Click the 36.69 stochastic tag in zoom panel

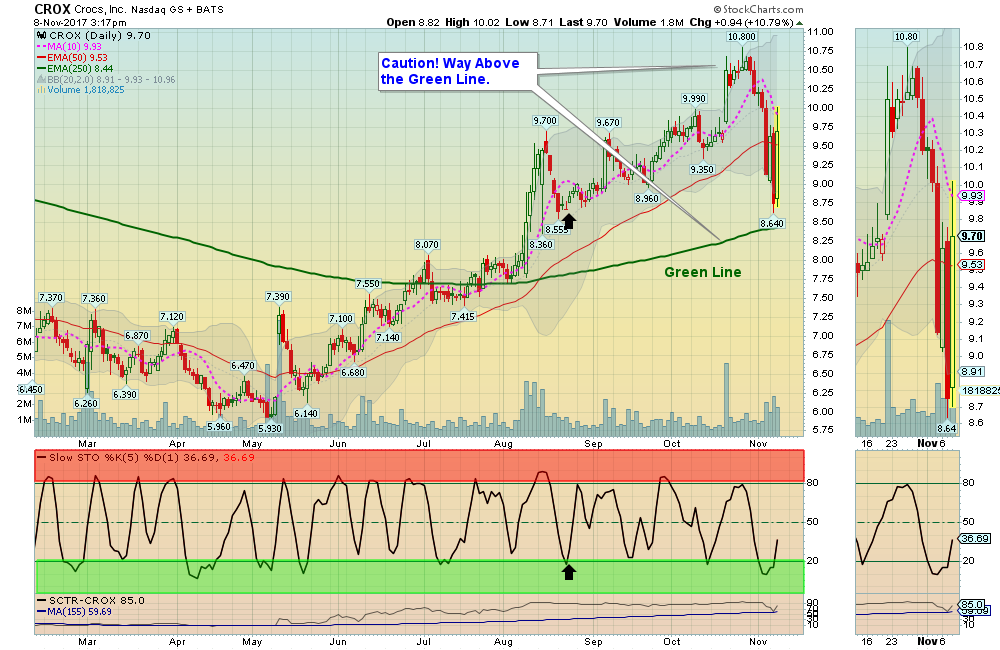(x=974, y=539)
